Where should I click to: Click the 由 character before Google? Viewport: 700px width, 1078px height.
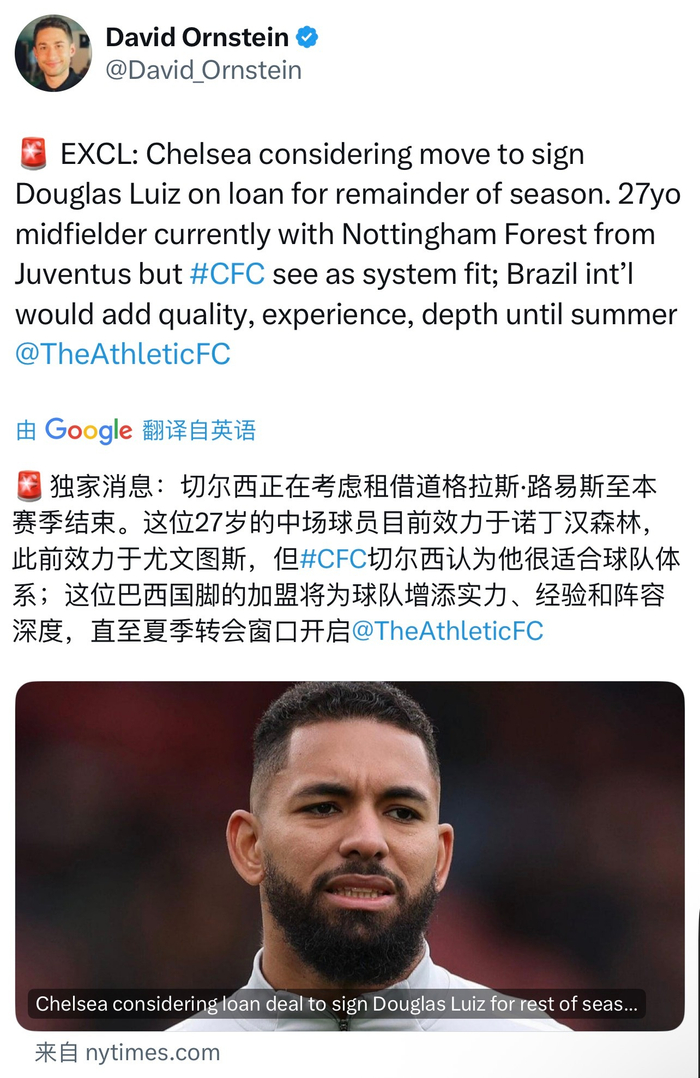(26, 430)
